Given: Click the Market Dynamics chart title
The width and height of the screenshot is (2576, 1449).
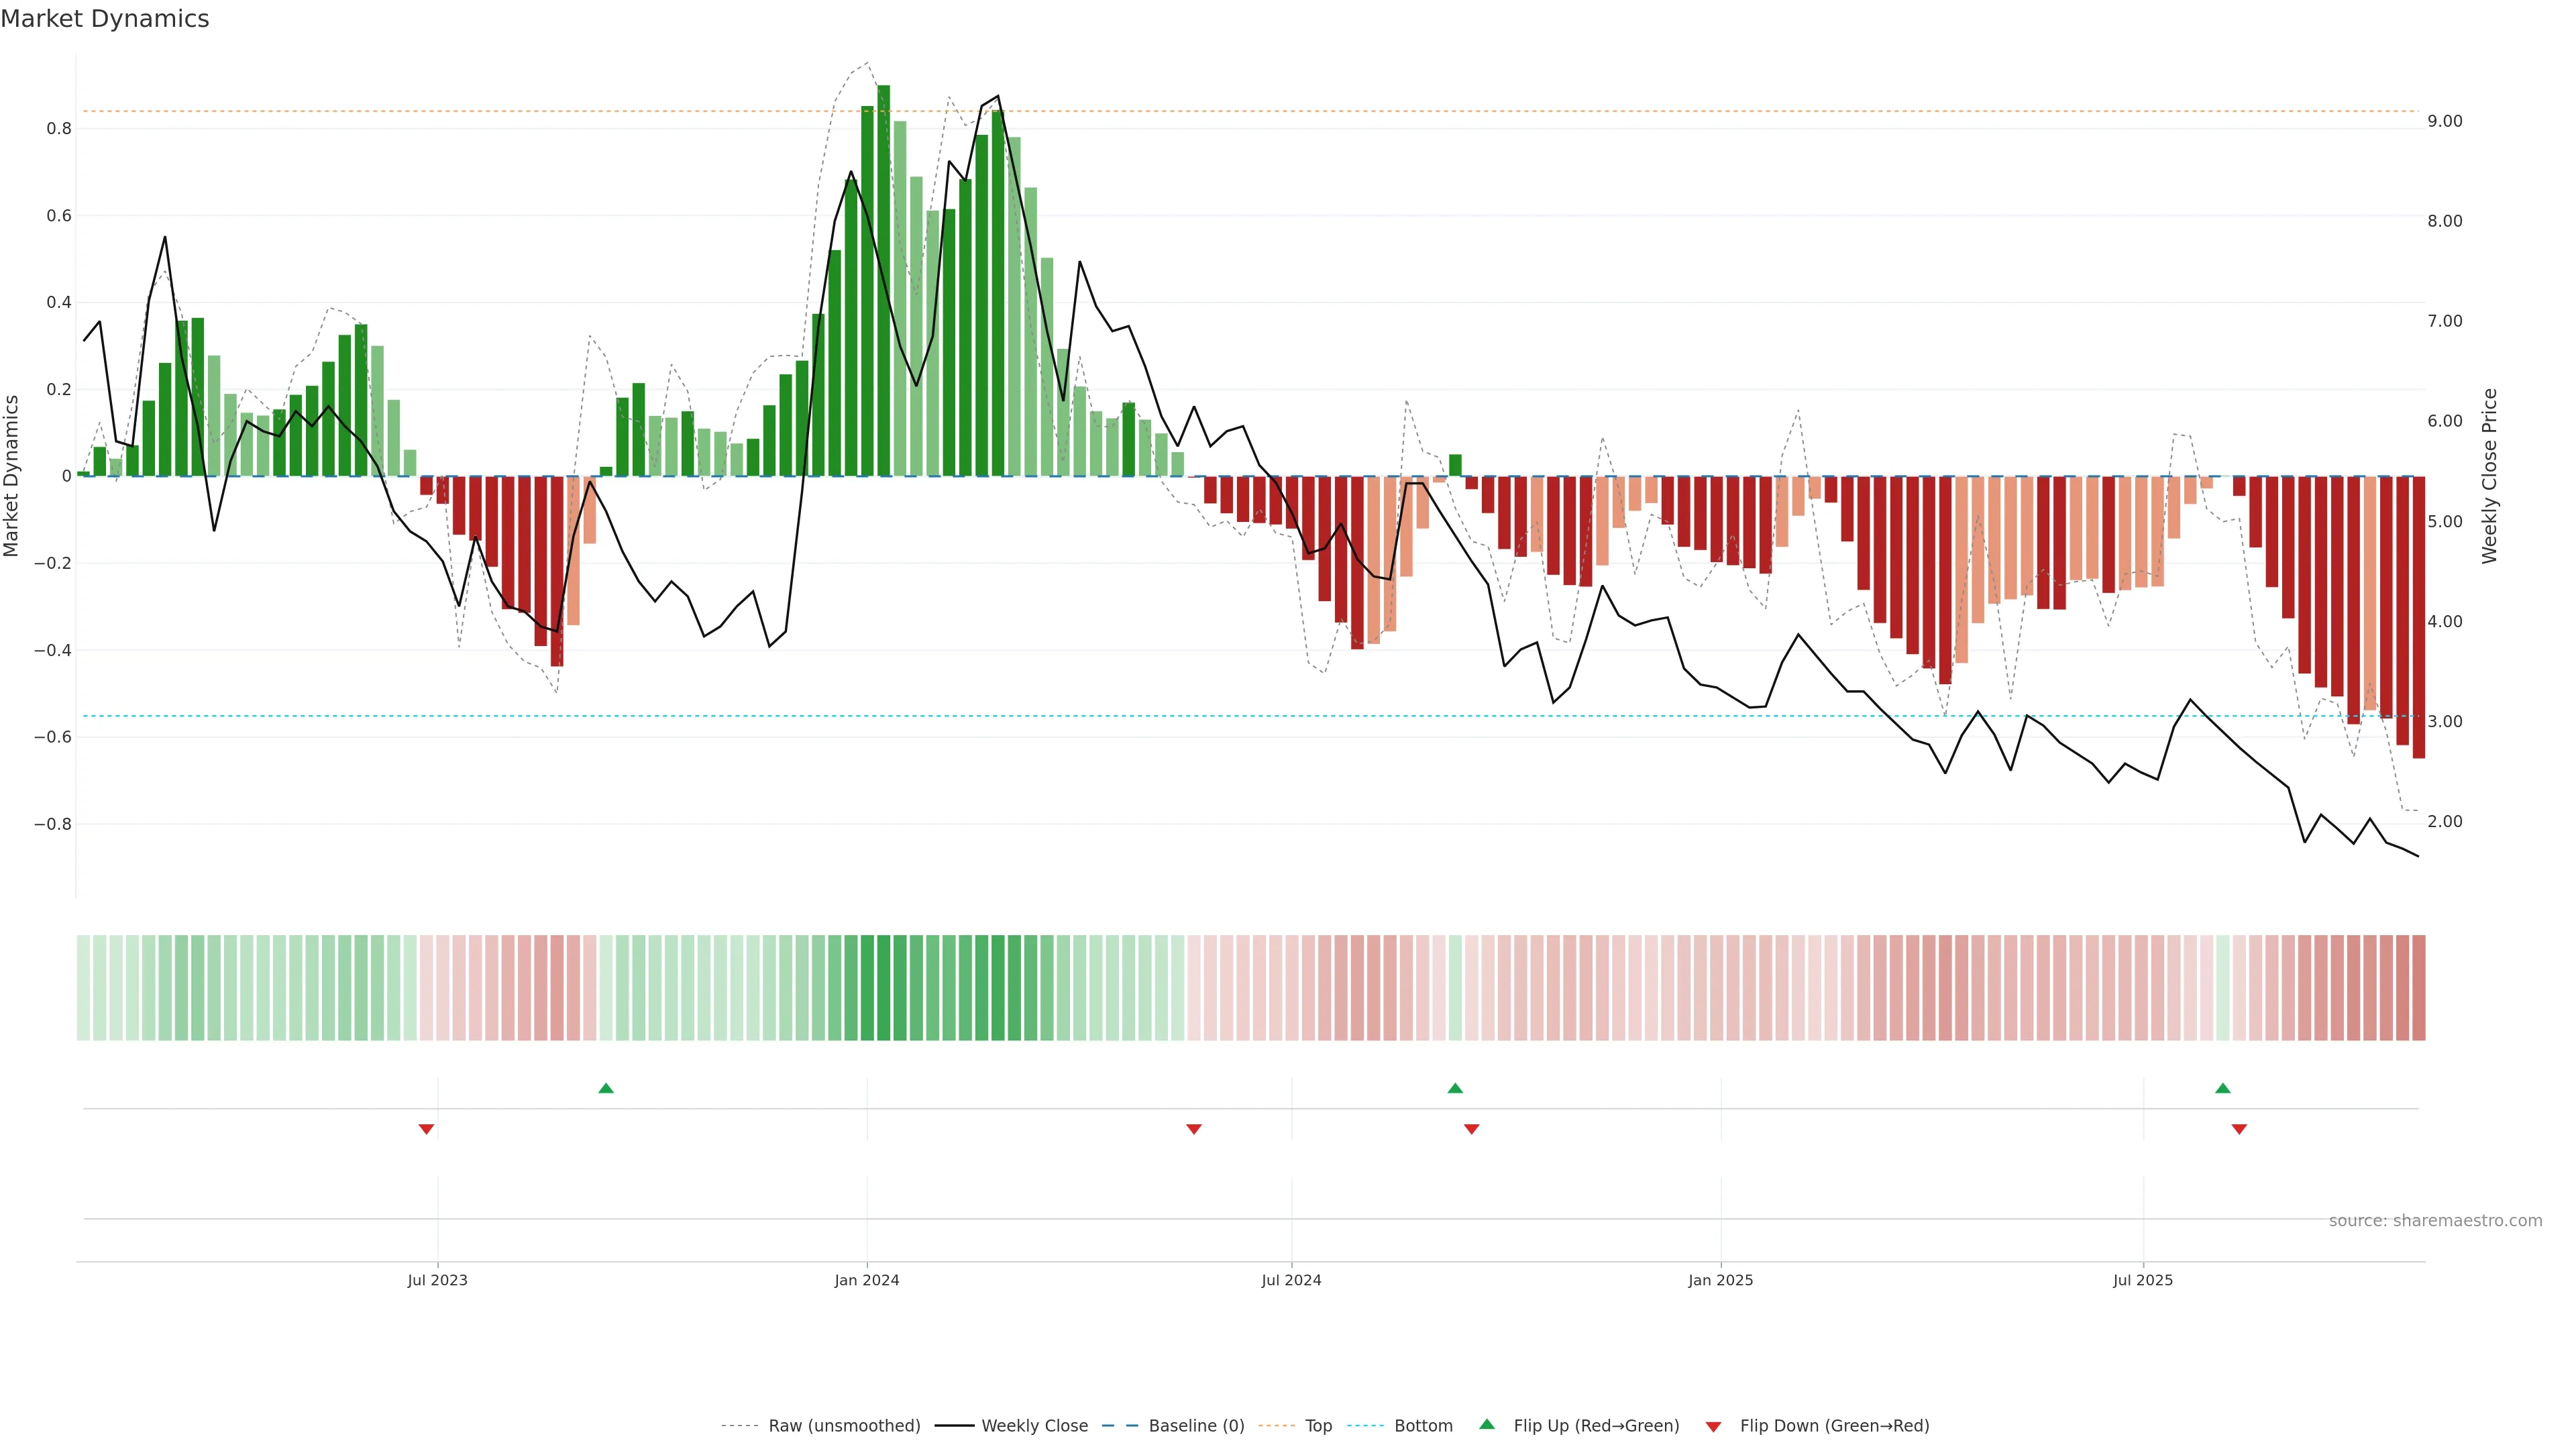Looking at the screenshot, I should tap(105, 19).
